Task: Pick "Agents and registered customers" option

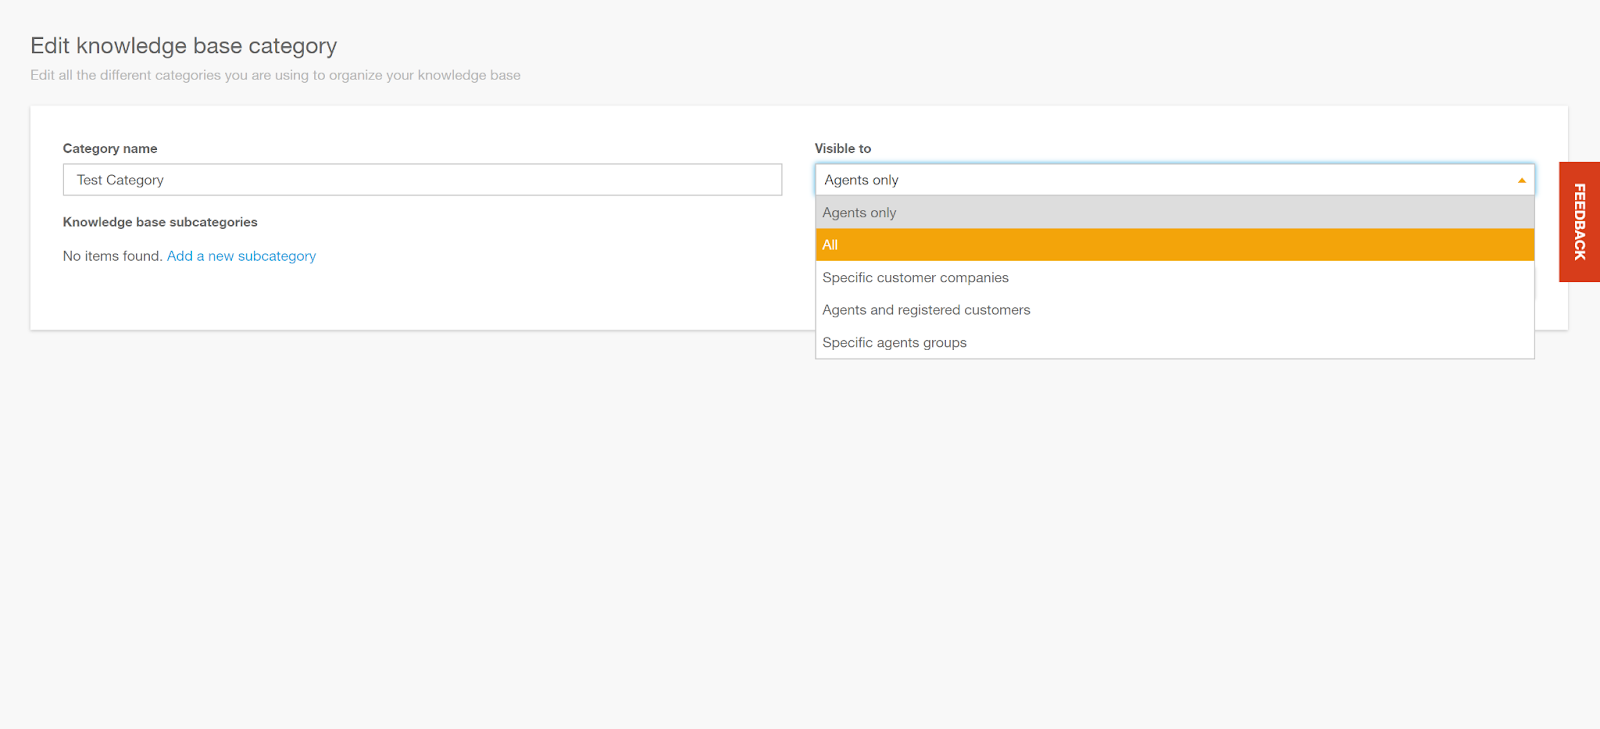Action: (926, 310)
